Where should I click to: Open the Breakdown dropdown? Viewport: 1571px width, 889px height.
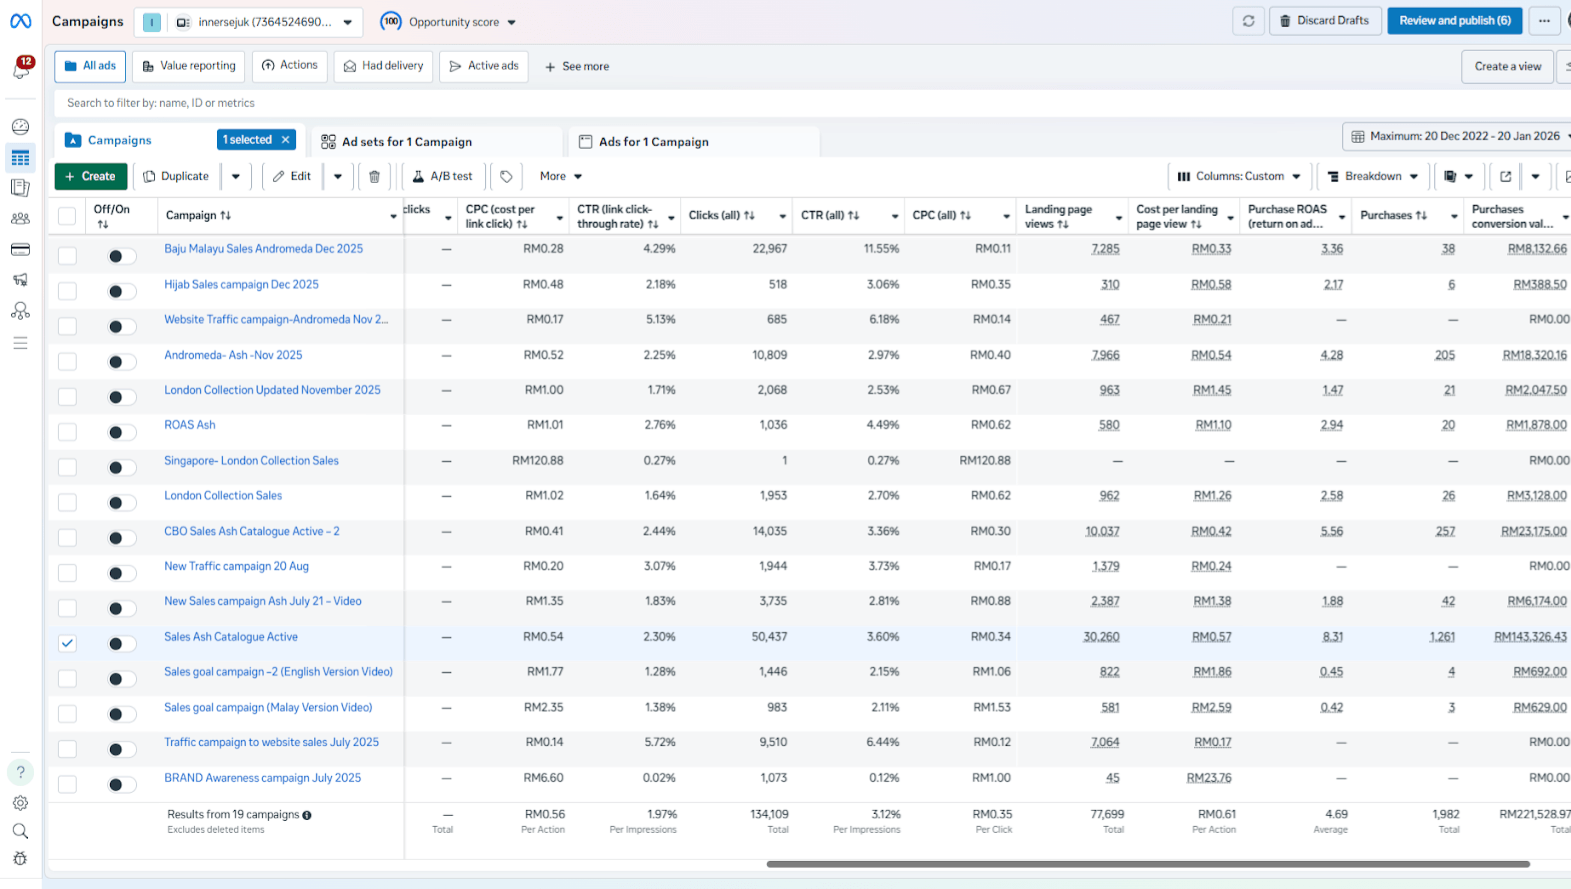[1373, 176]
